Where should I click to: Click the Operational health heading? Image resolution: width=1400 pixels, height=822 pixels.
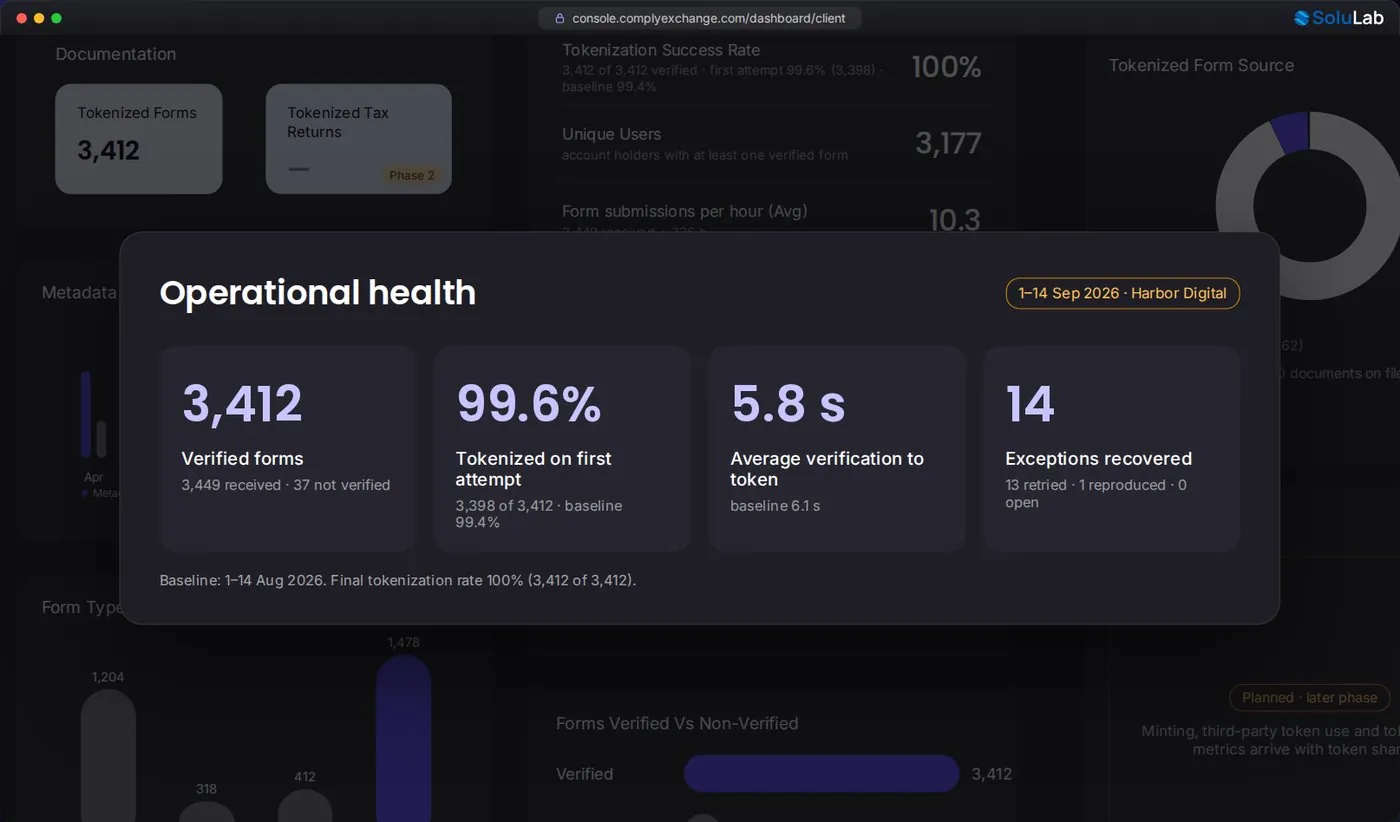click(x=317, y=292)
